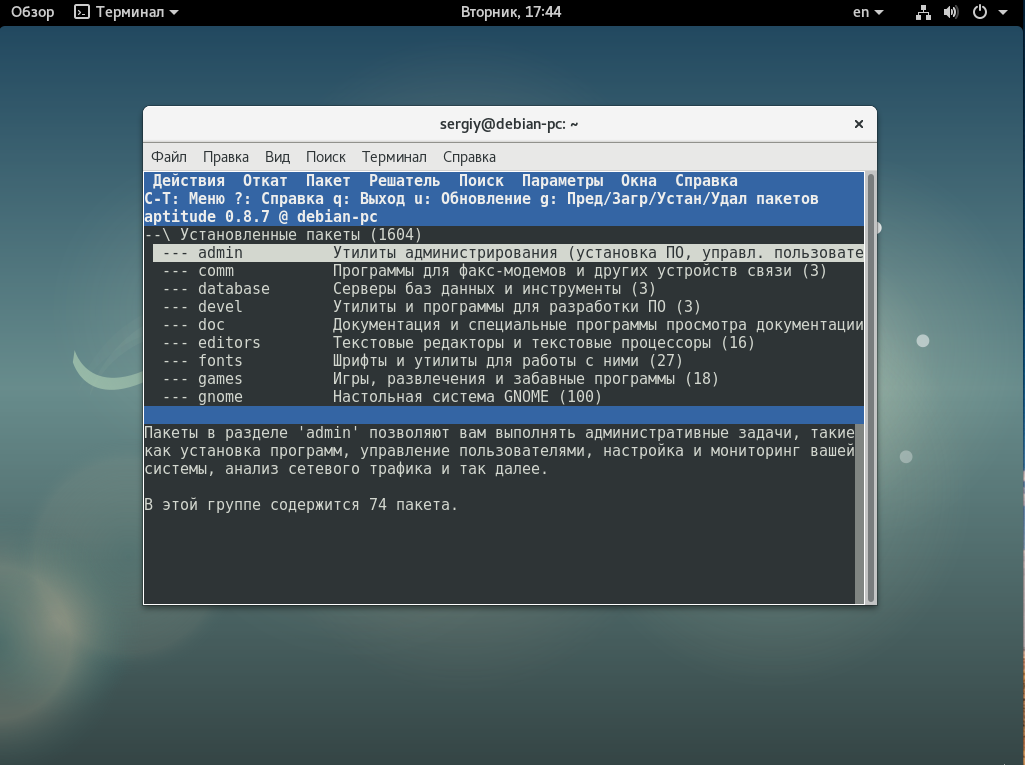Open the Справка menu in terminal menubar

pos(469,157)
